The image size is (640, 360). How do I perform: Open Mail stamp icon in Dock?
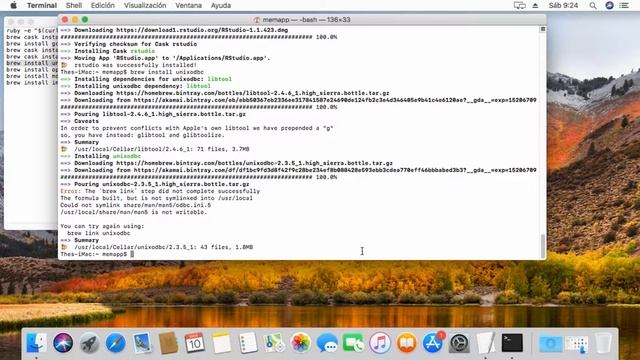pyautogui.click(x=142, y=342)
